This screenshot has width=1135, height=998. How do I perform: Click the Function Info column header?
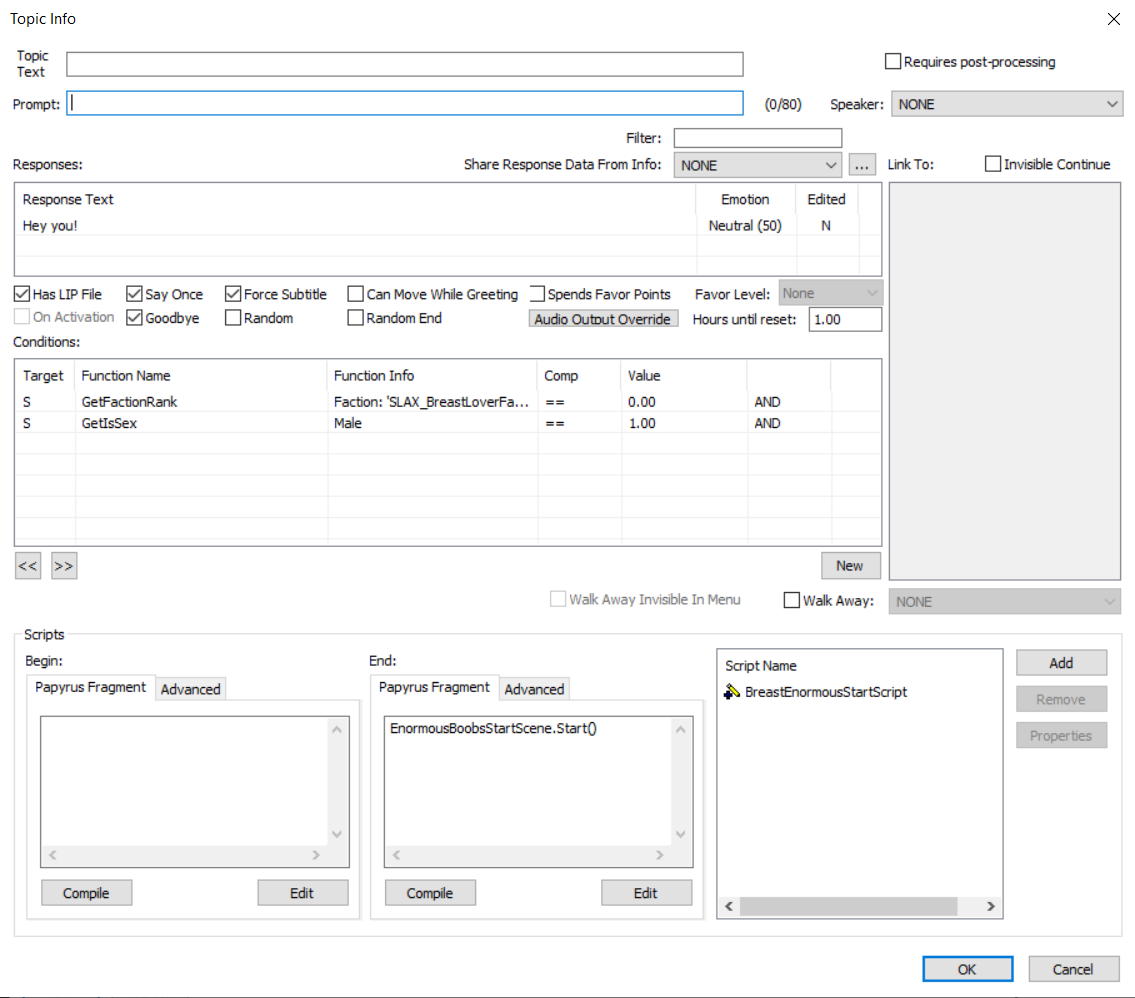click(432, 376)
